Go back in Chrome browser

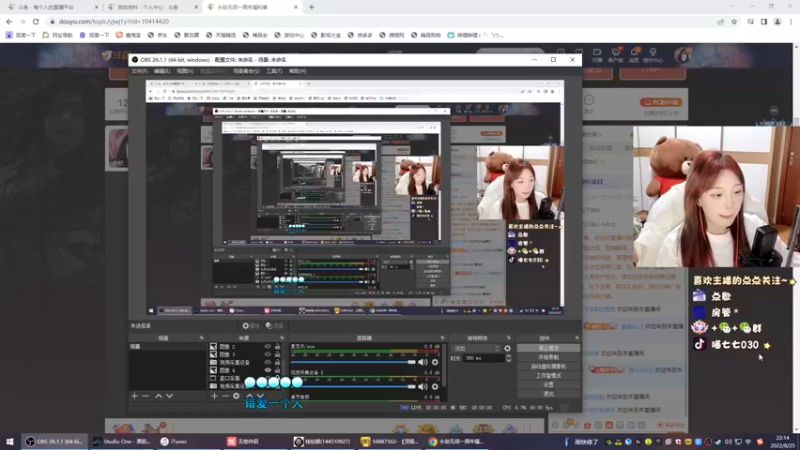tap(9, 21)
